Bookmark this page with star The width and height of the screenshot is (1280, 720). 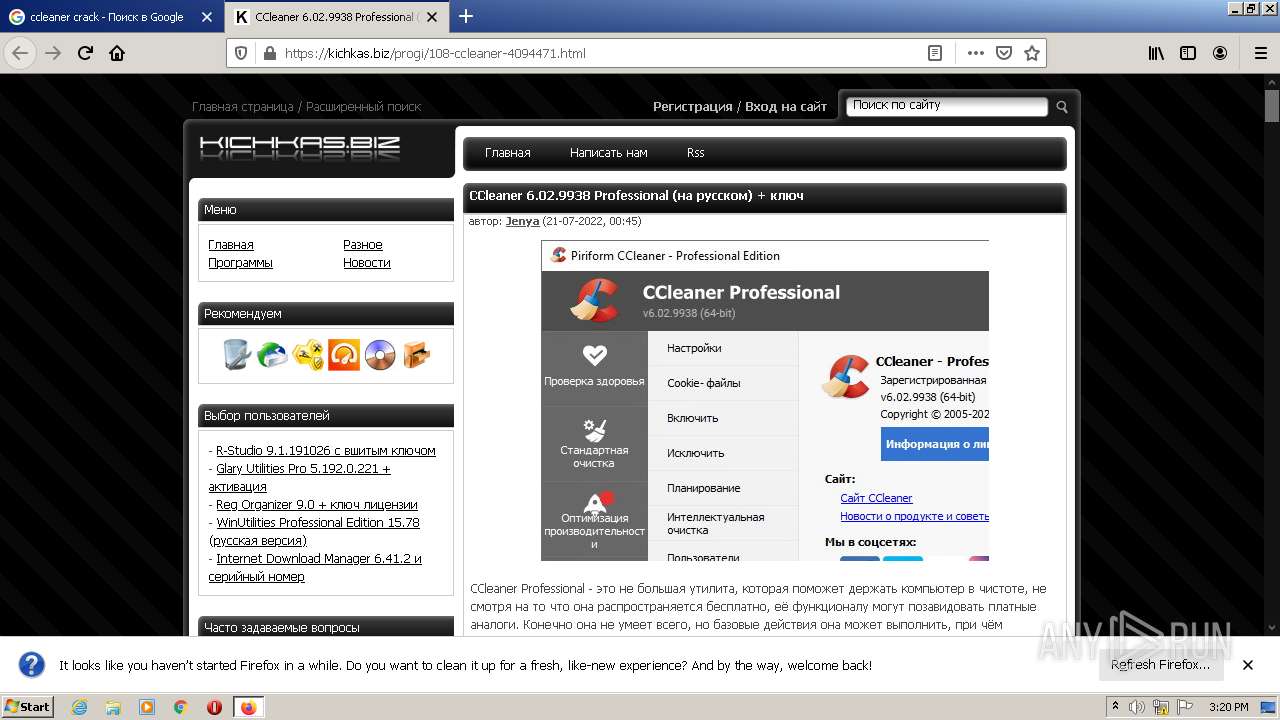[x=1032, y=53]
